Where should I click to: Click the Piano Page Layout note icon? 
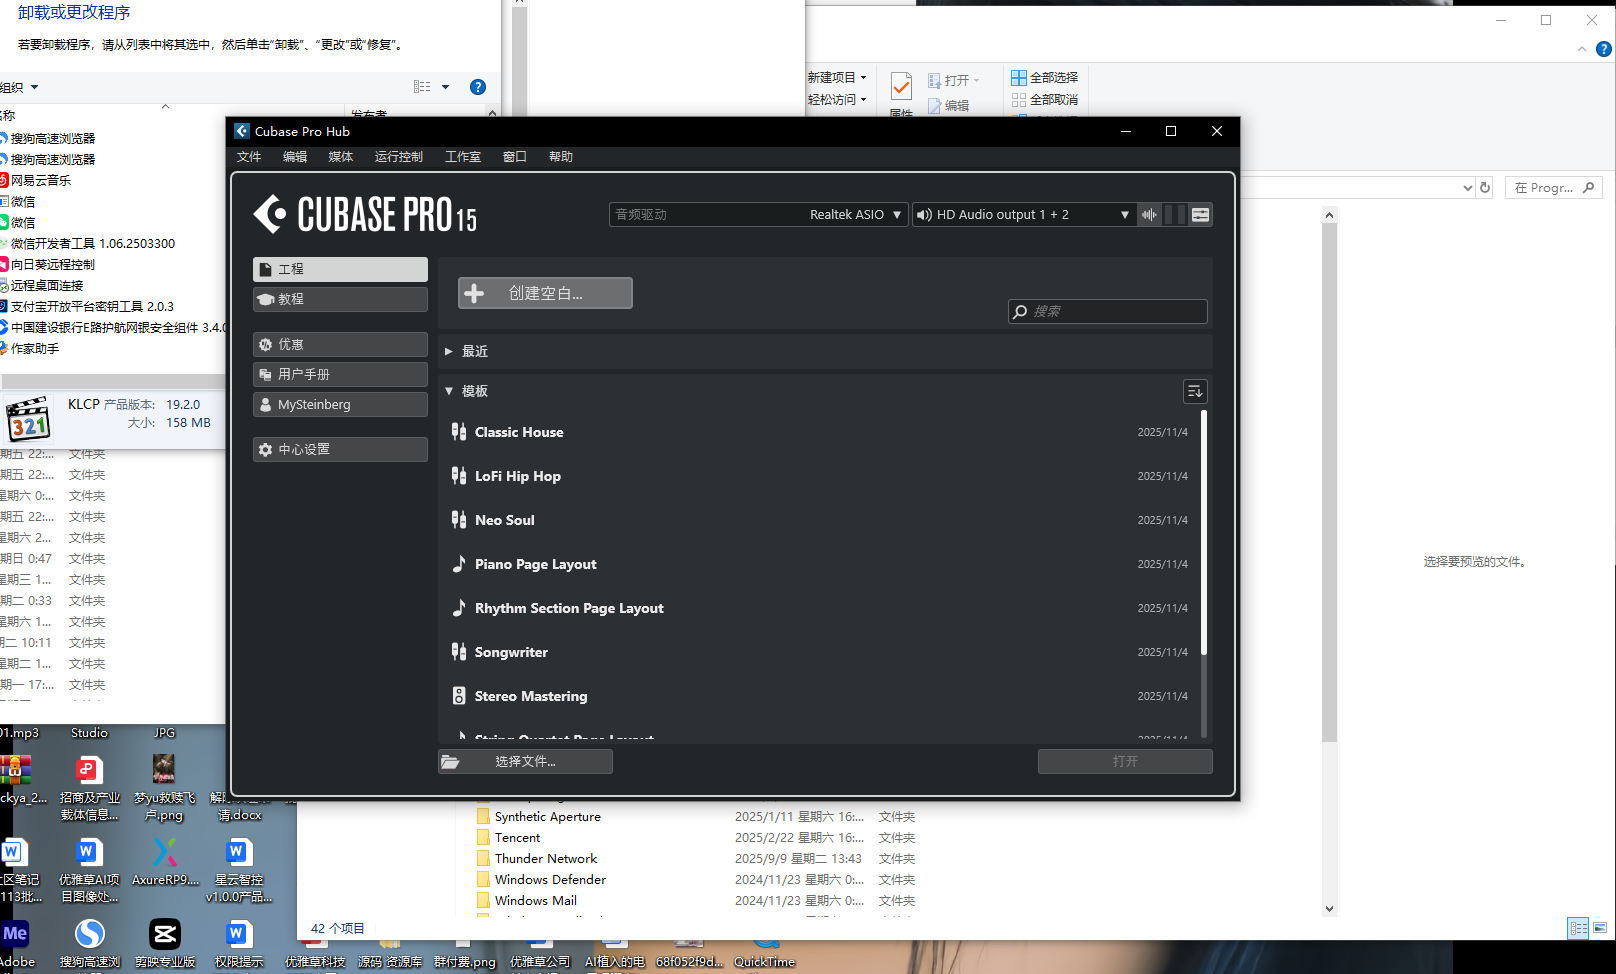(x=459, y=564)
